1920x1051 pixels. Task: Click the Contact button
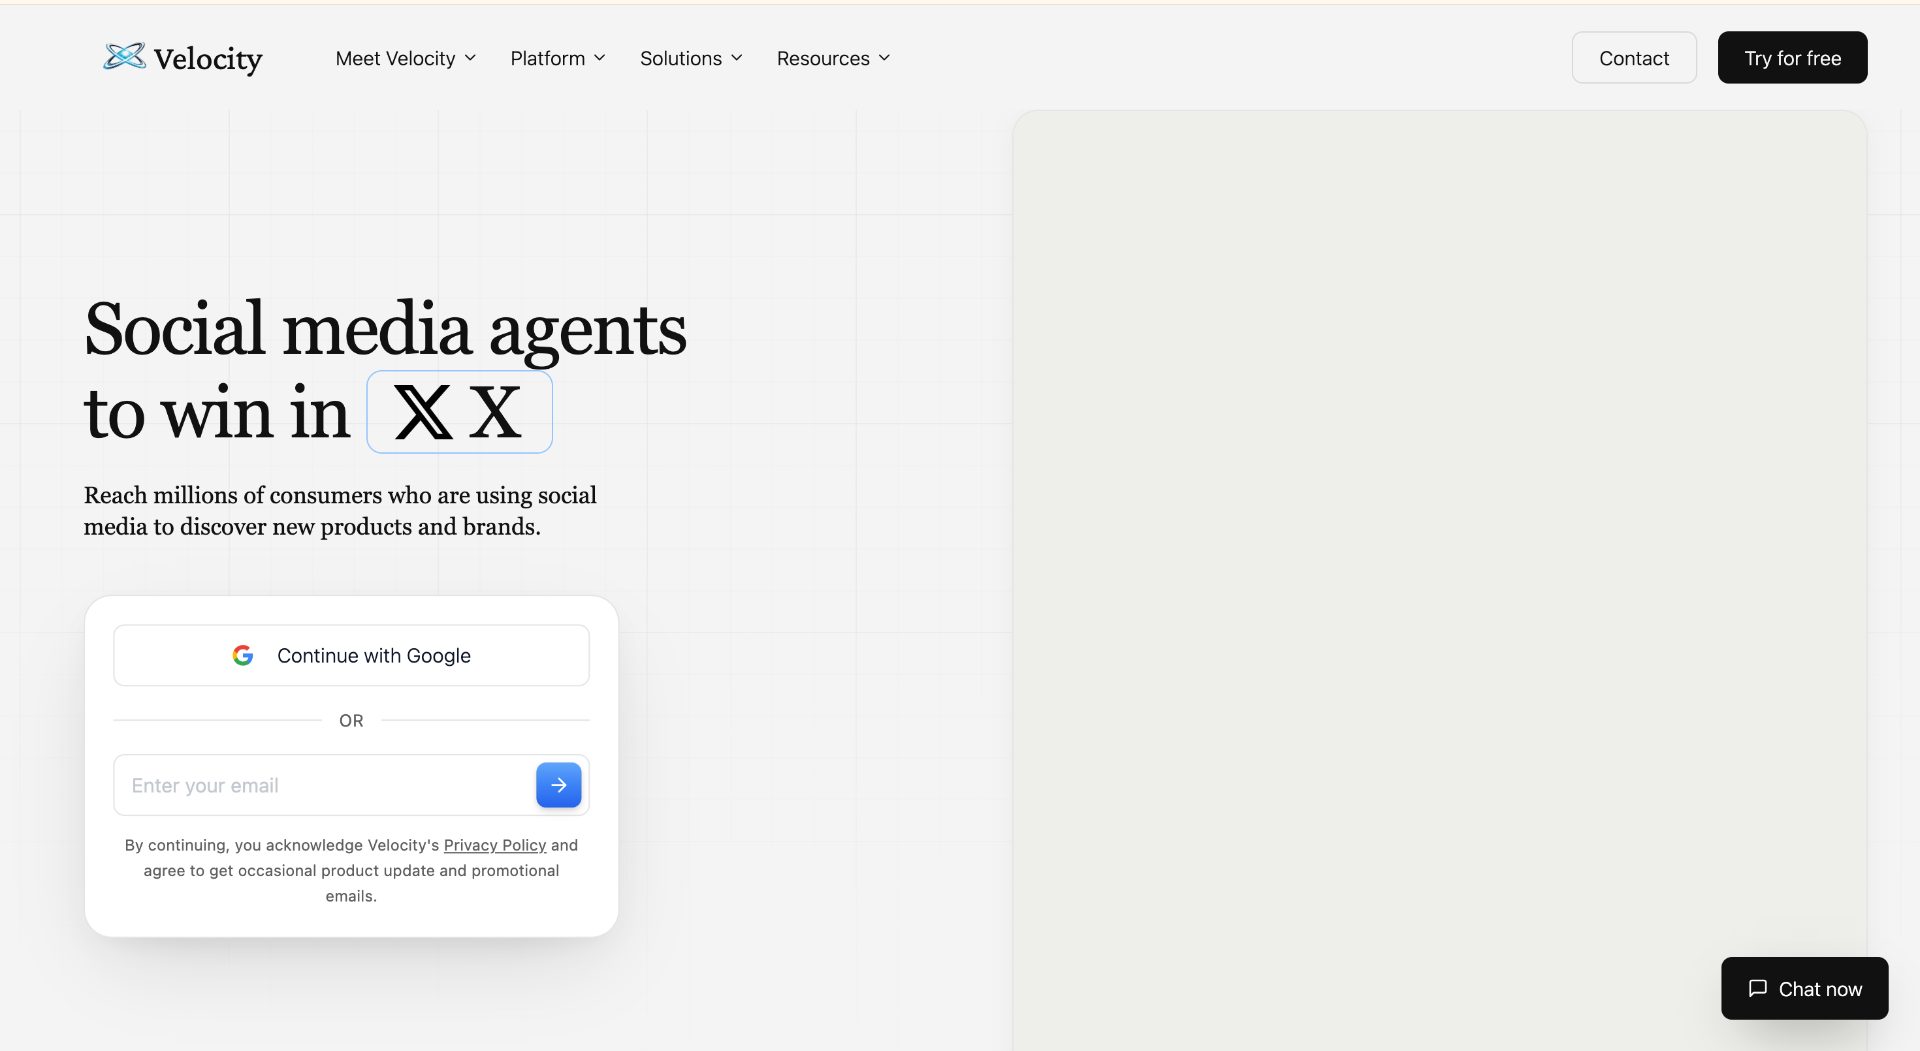(x=1634, y=58)
